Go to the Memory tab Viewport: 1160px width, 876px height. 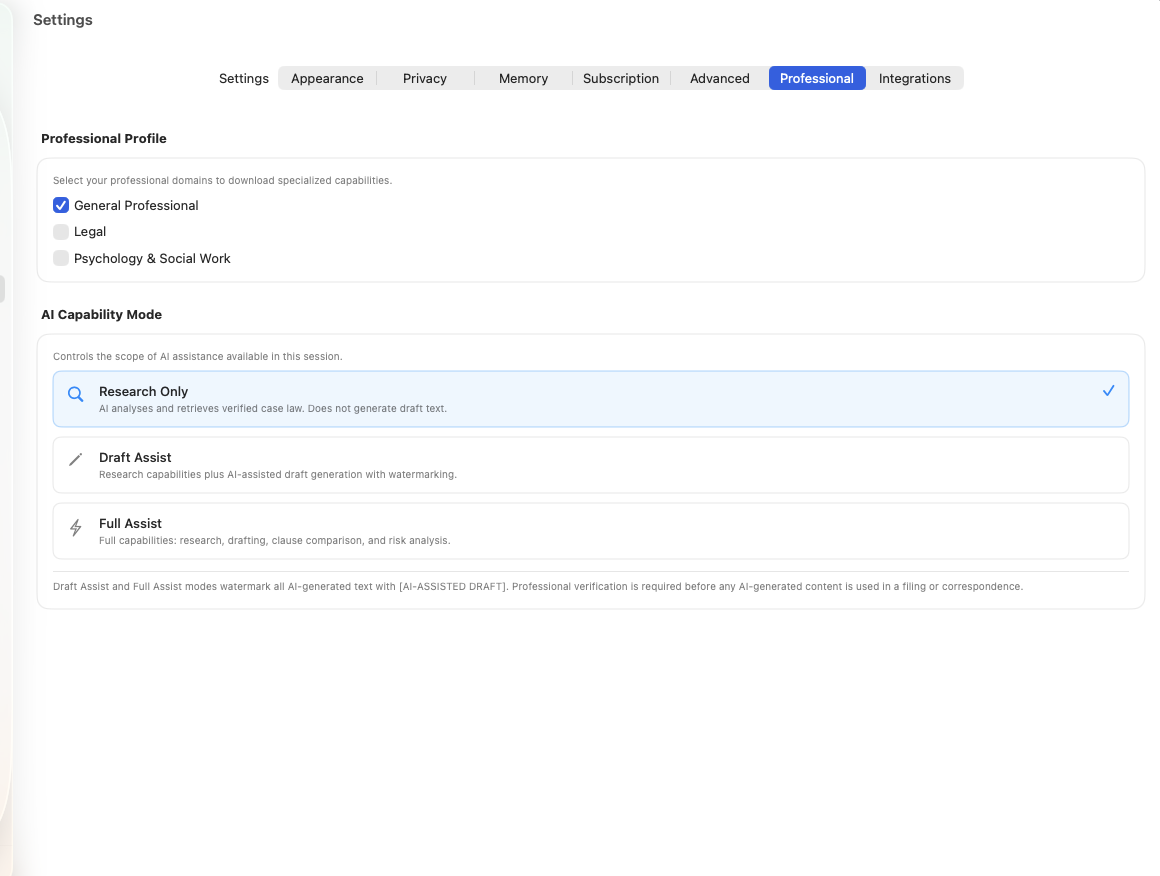tap(522, 78)
